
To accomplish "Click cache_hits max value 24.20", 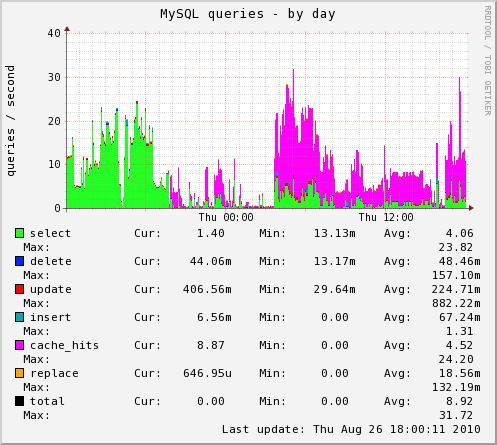I will 456,359.
